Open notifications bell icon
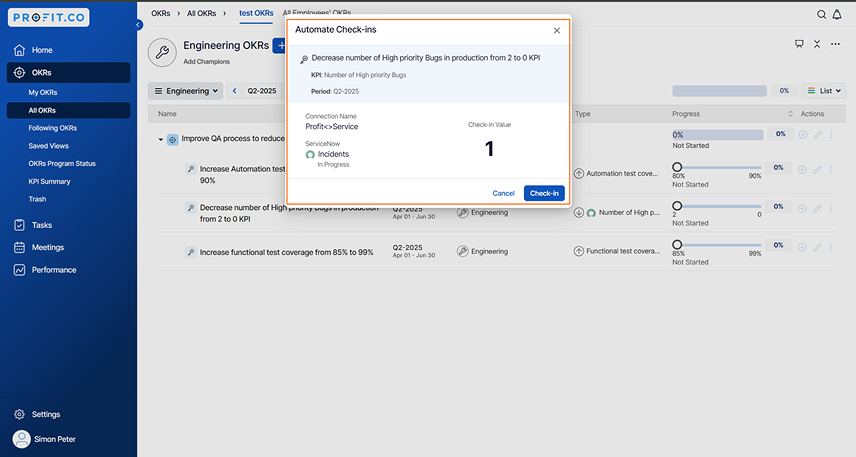This screenshot has width=856, height=457. point(837,15)
